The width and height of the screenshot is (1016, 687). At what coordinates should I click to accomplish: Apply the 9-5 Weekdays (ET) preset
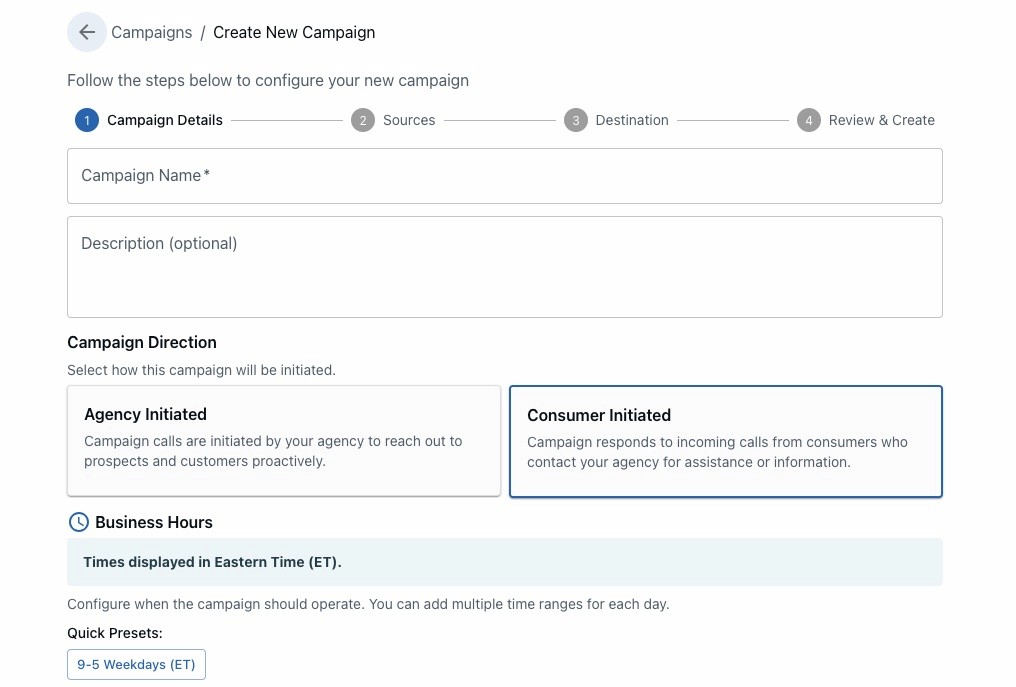coord(136,664)
